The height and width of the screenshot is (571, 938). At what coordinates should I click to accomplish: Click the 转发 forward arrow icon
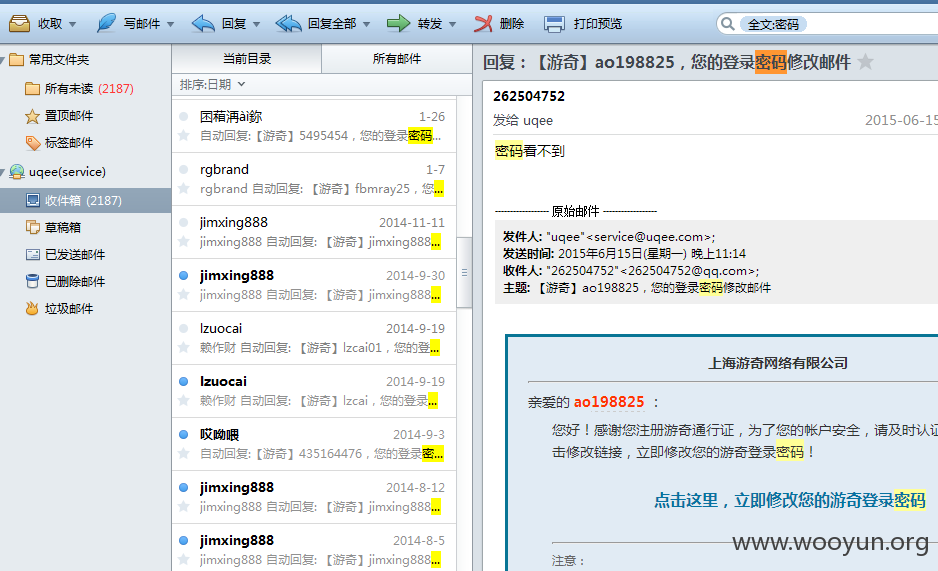[398, 23]
